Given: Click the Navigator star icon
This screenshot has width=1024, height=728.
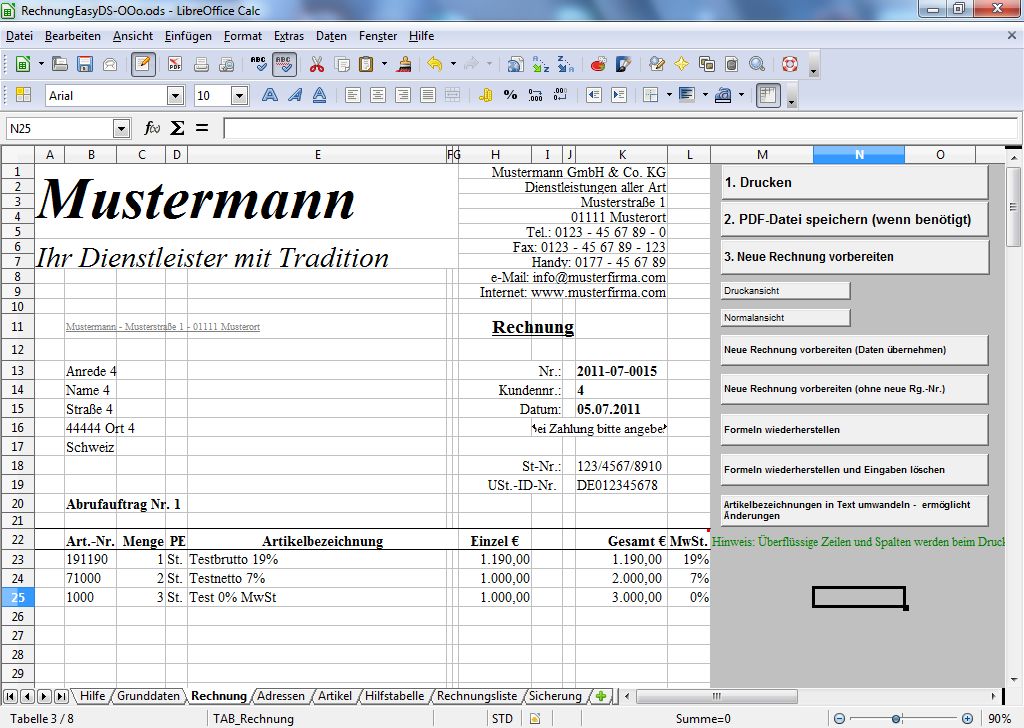Looking at the screenshot, I should [682, 64].
